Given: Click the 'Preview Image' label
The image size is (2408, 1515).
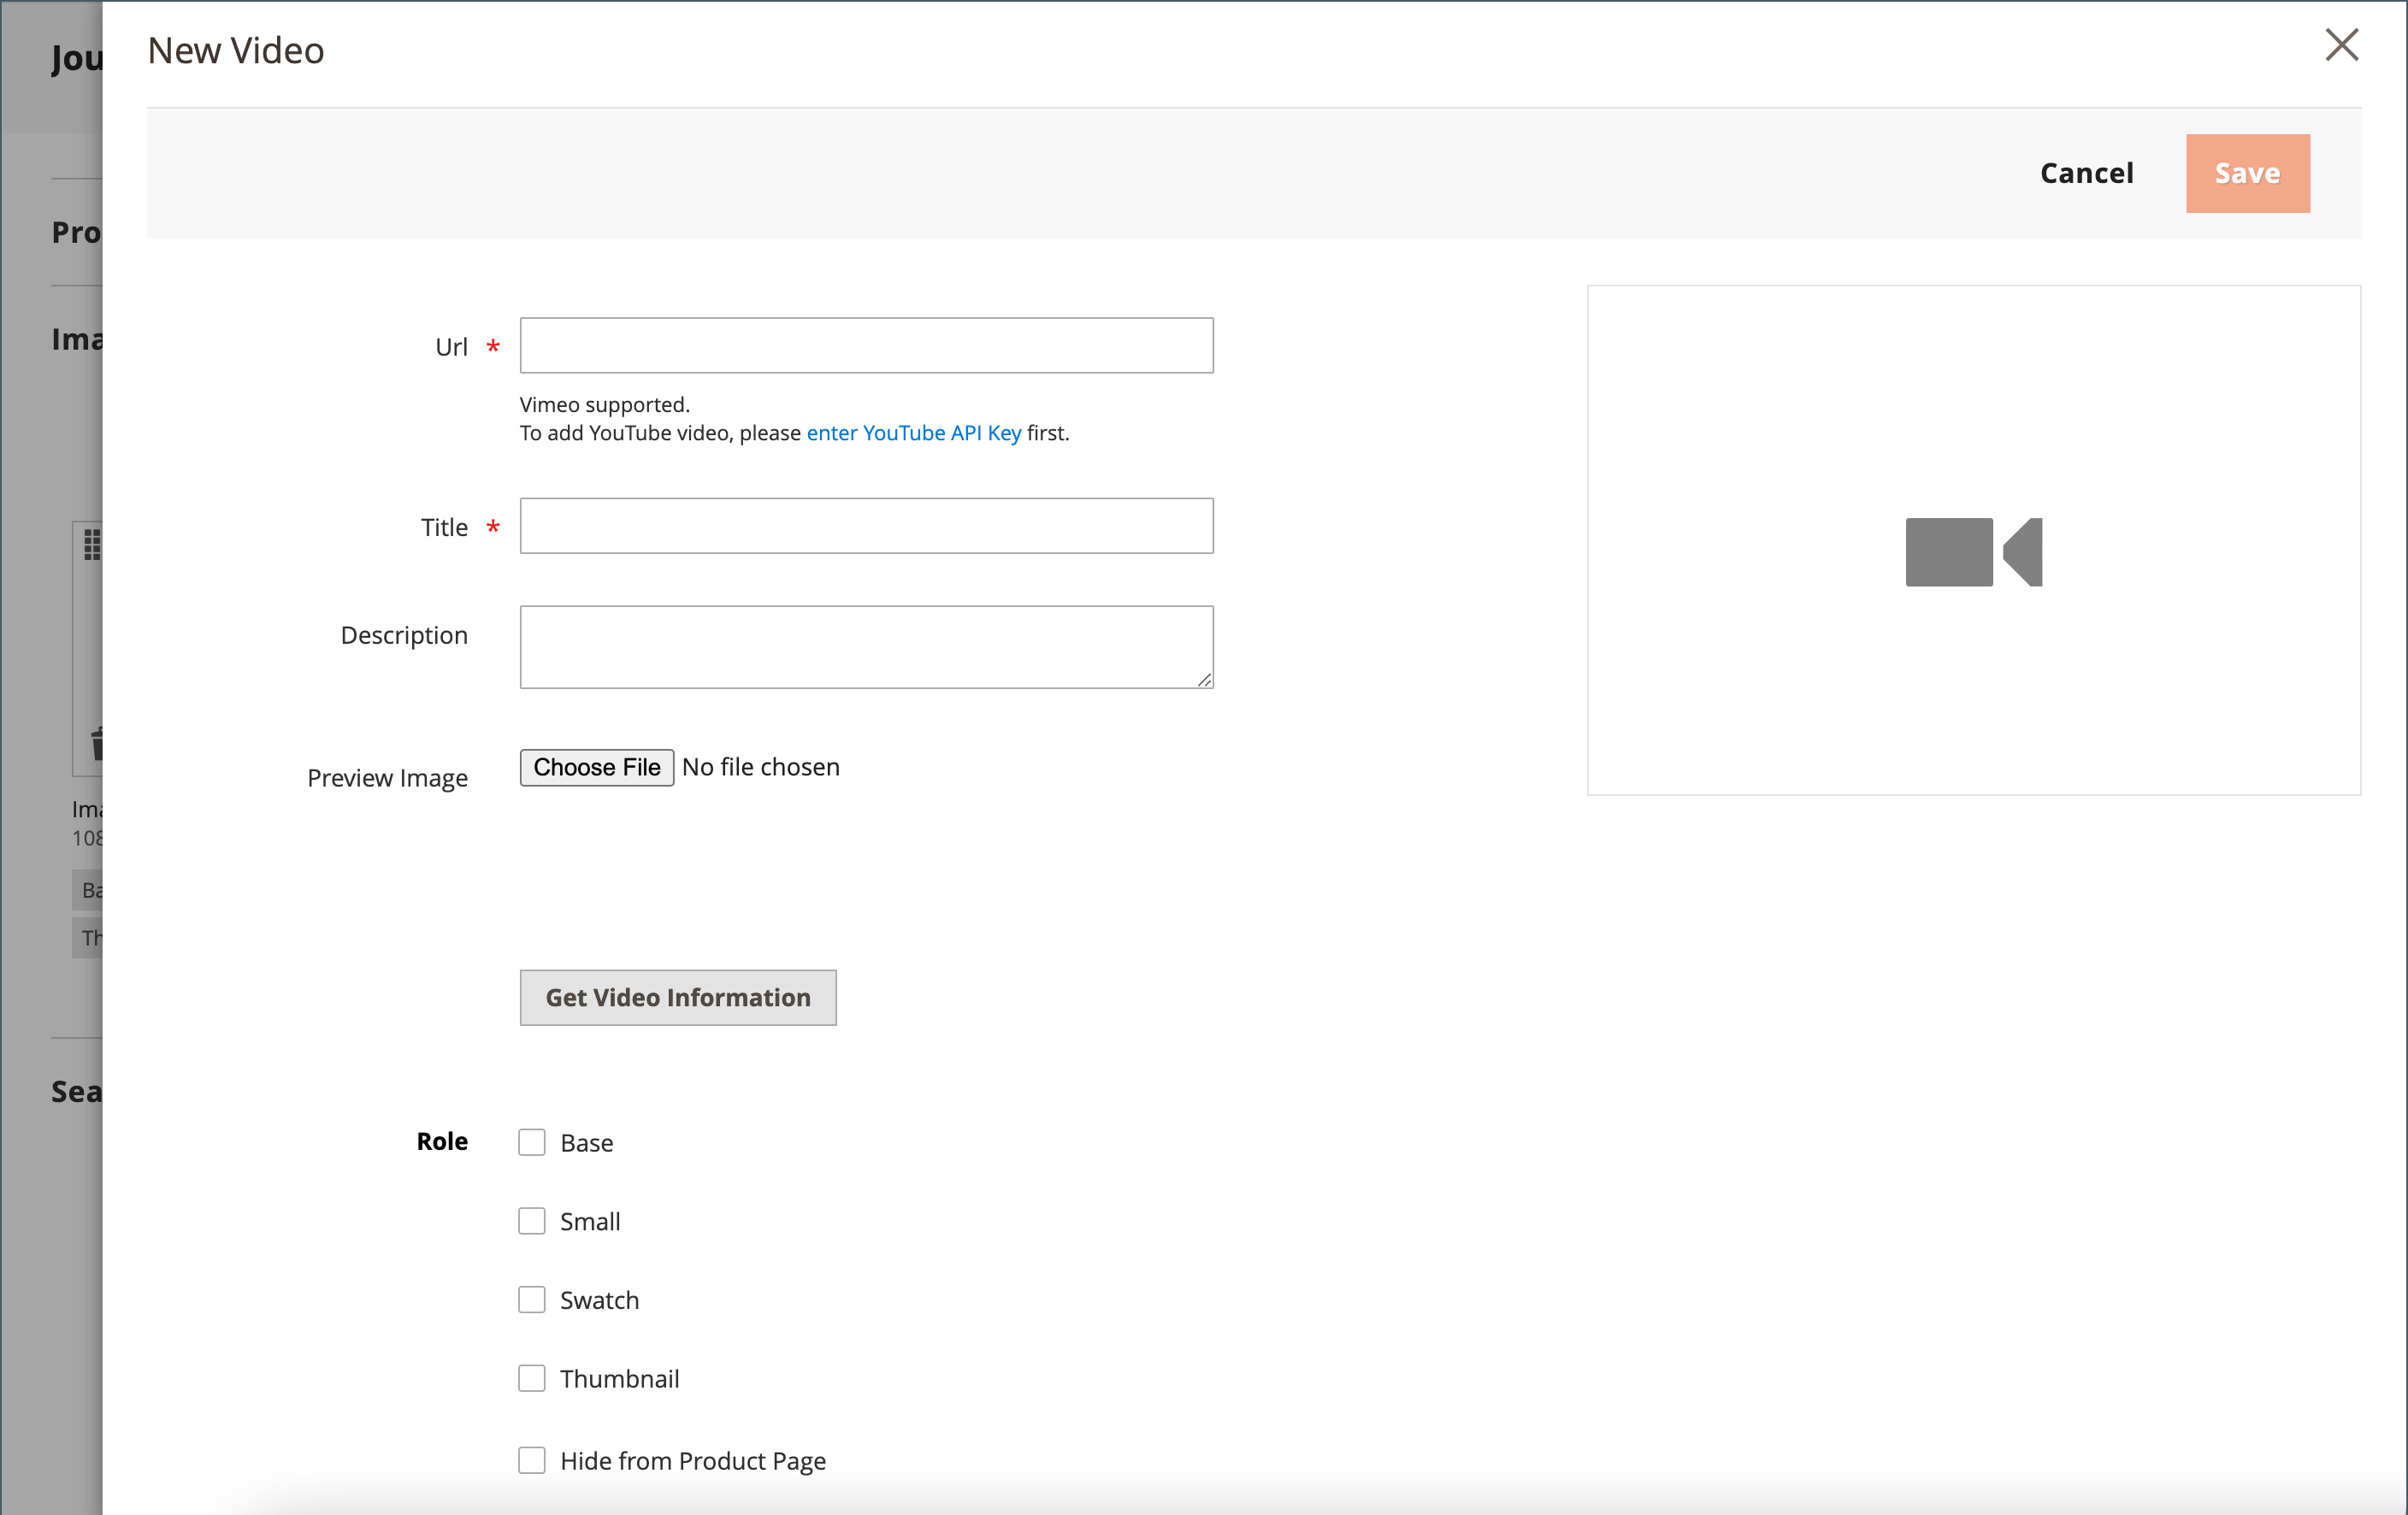Looking at the screenshot, I should pos(387,778).
